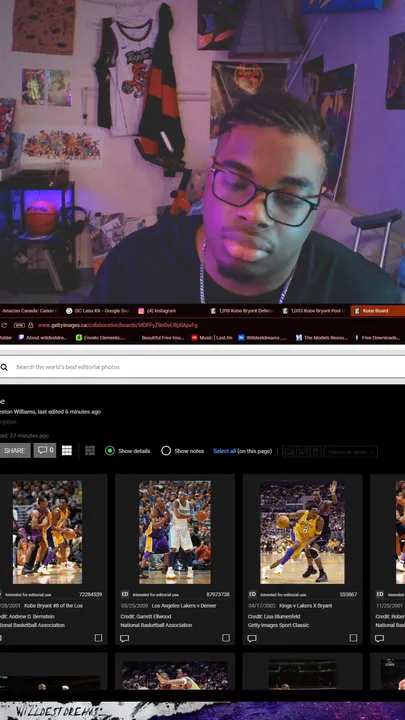Click Los Angeles Lakers v Denver title
The image size is (405, 720).
point(184,606)
